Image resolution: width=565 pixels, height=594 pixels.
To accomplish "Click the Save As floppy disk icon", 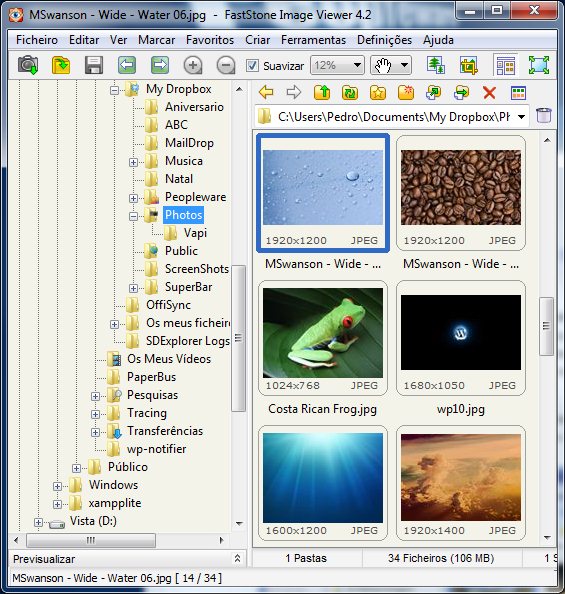I will pyautogui.click(x=94, y=65).
